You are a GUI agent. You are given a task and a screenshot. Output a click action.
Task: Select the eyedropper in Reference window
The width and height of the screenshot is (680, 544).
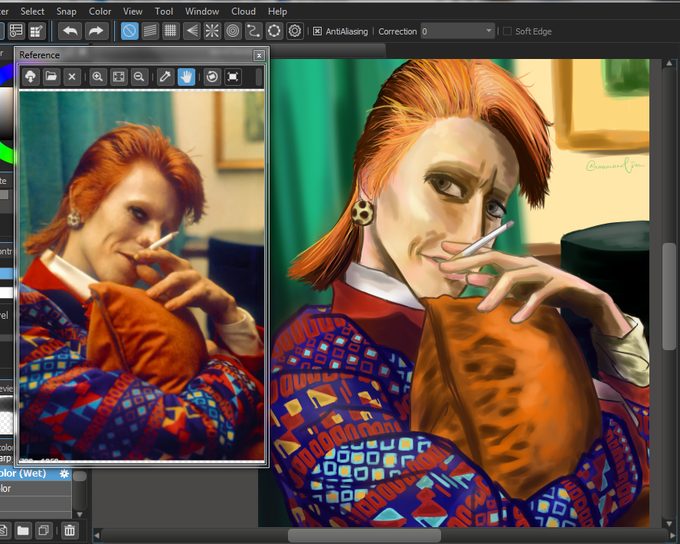(x=165, y=77)
